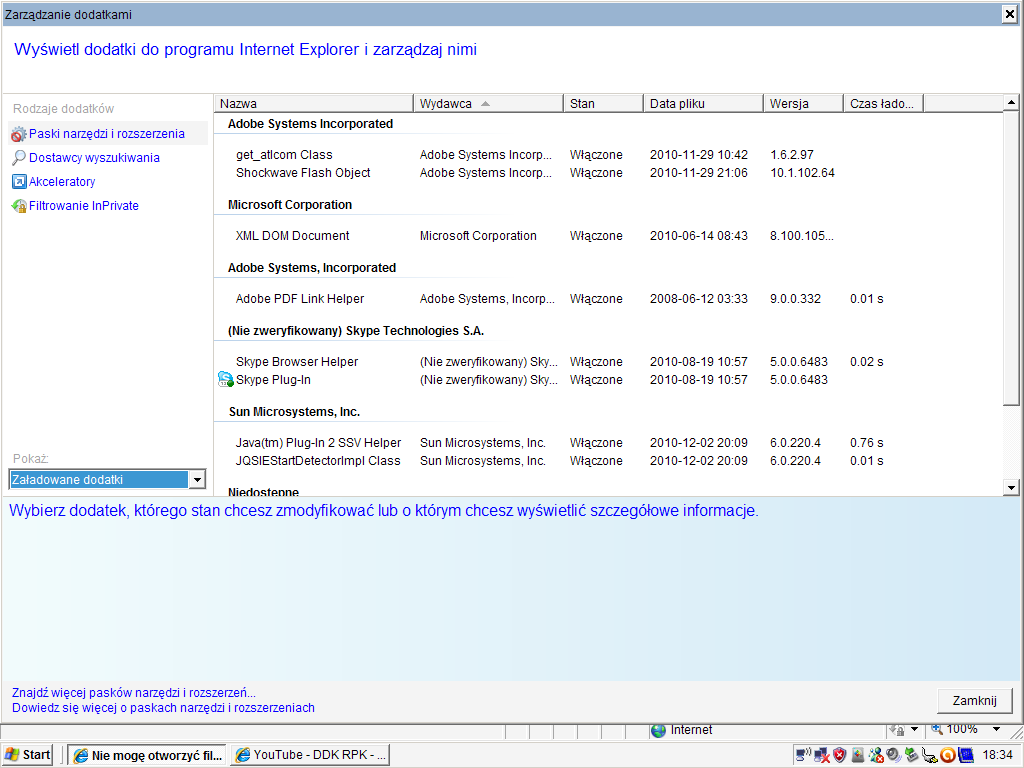Click the list scrollbar up arrow
Image resolution: width=1024 pixels, height=768 pixels.
(1011, 103)
